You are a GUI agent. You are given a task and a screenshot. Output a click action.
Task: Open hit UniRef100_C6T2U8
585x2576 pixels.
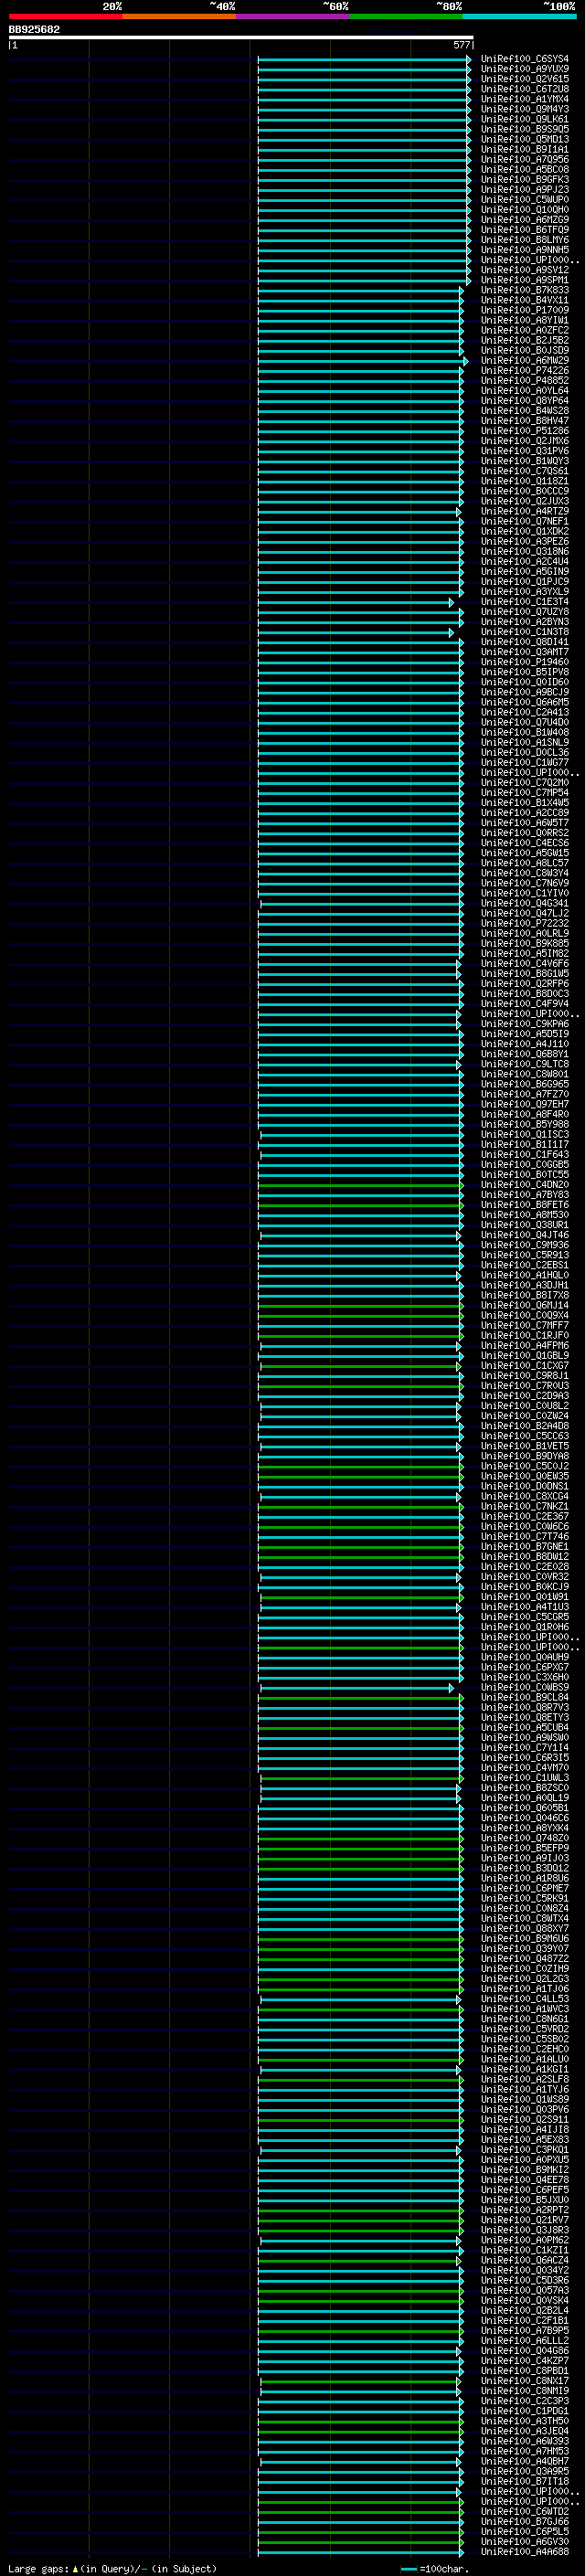point(524,90)
